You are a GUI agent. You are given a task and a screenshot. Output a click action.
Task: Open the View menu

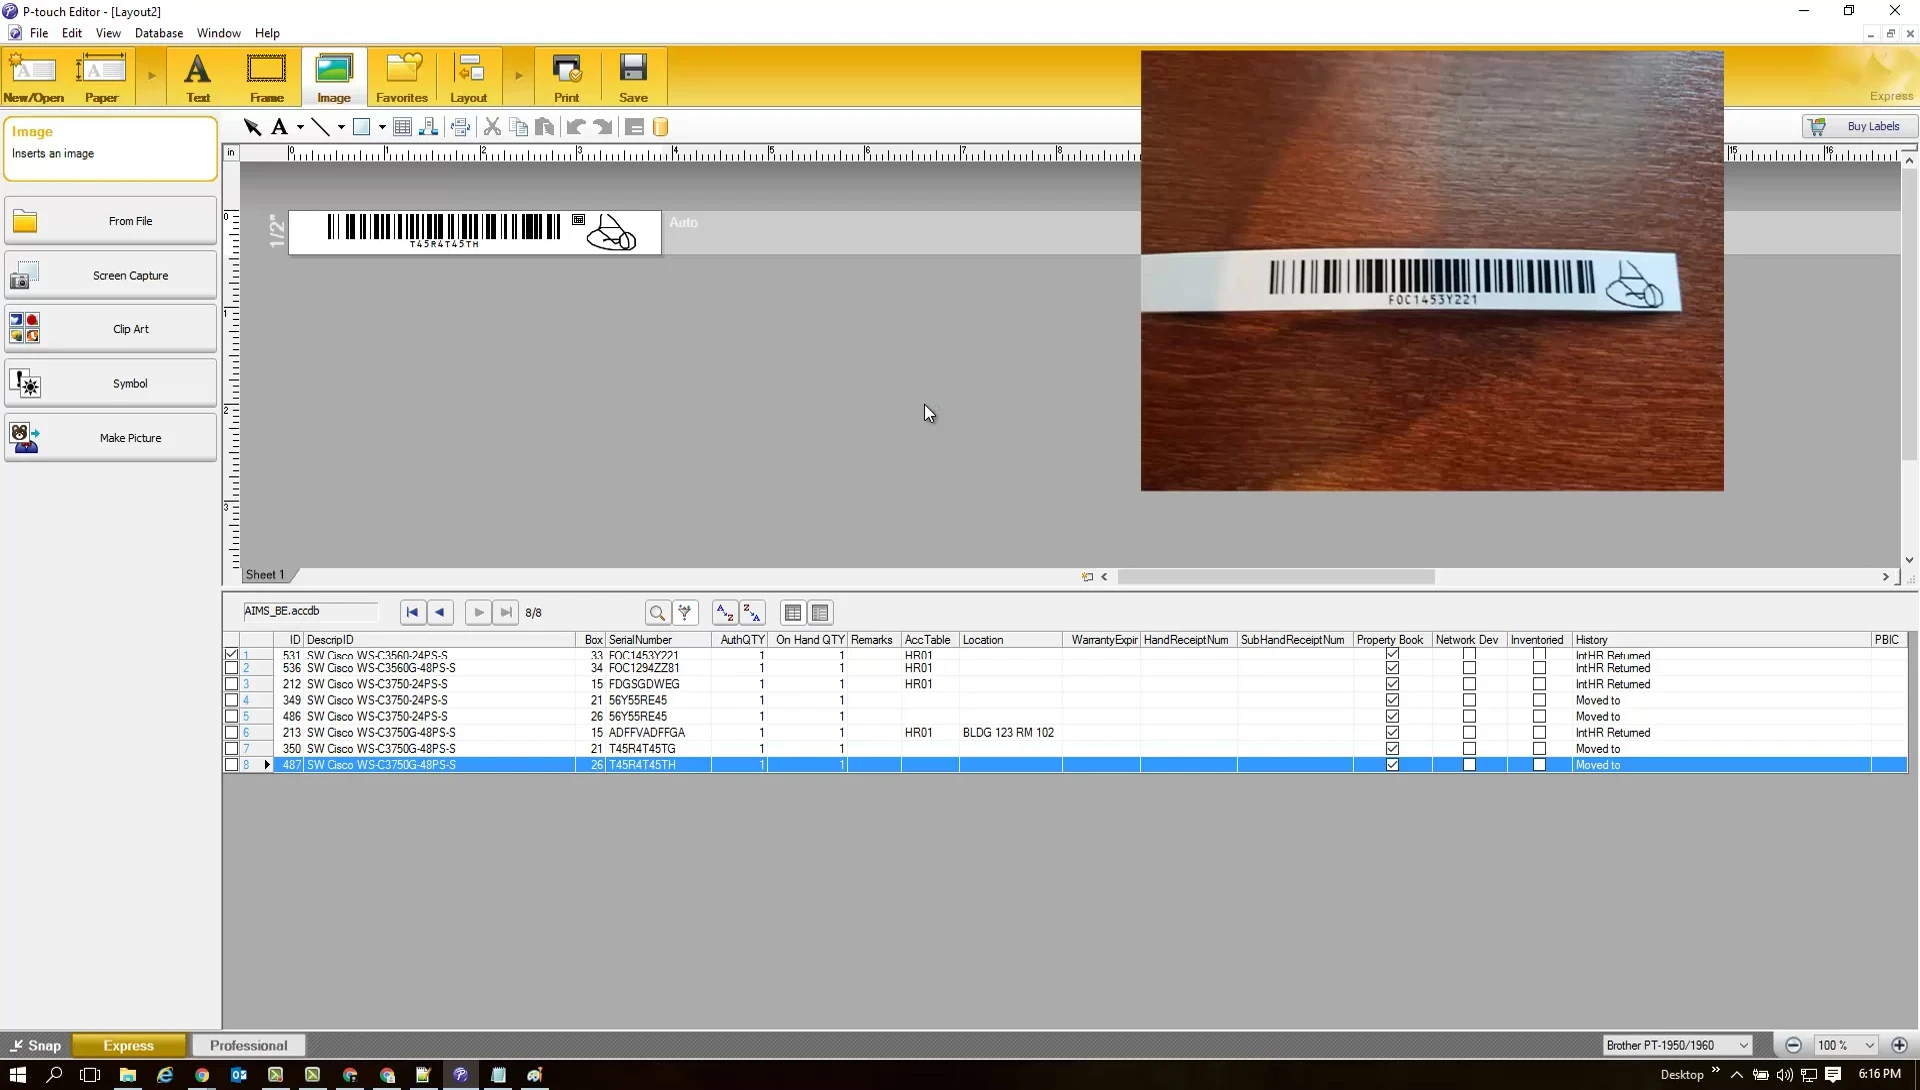(x=108, y=33)
